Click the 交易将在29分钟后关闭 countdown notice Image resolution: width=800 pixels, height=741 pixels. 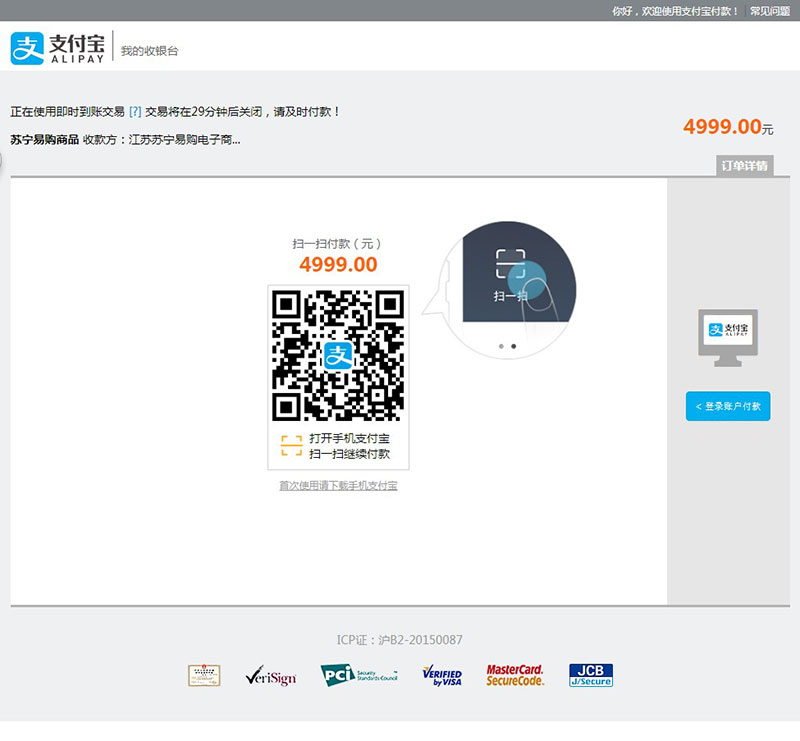(242, 112)
